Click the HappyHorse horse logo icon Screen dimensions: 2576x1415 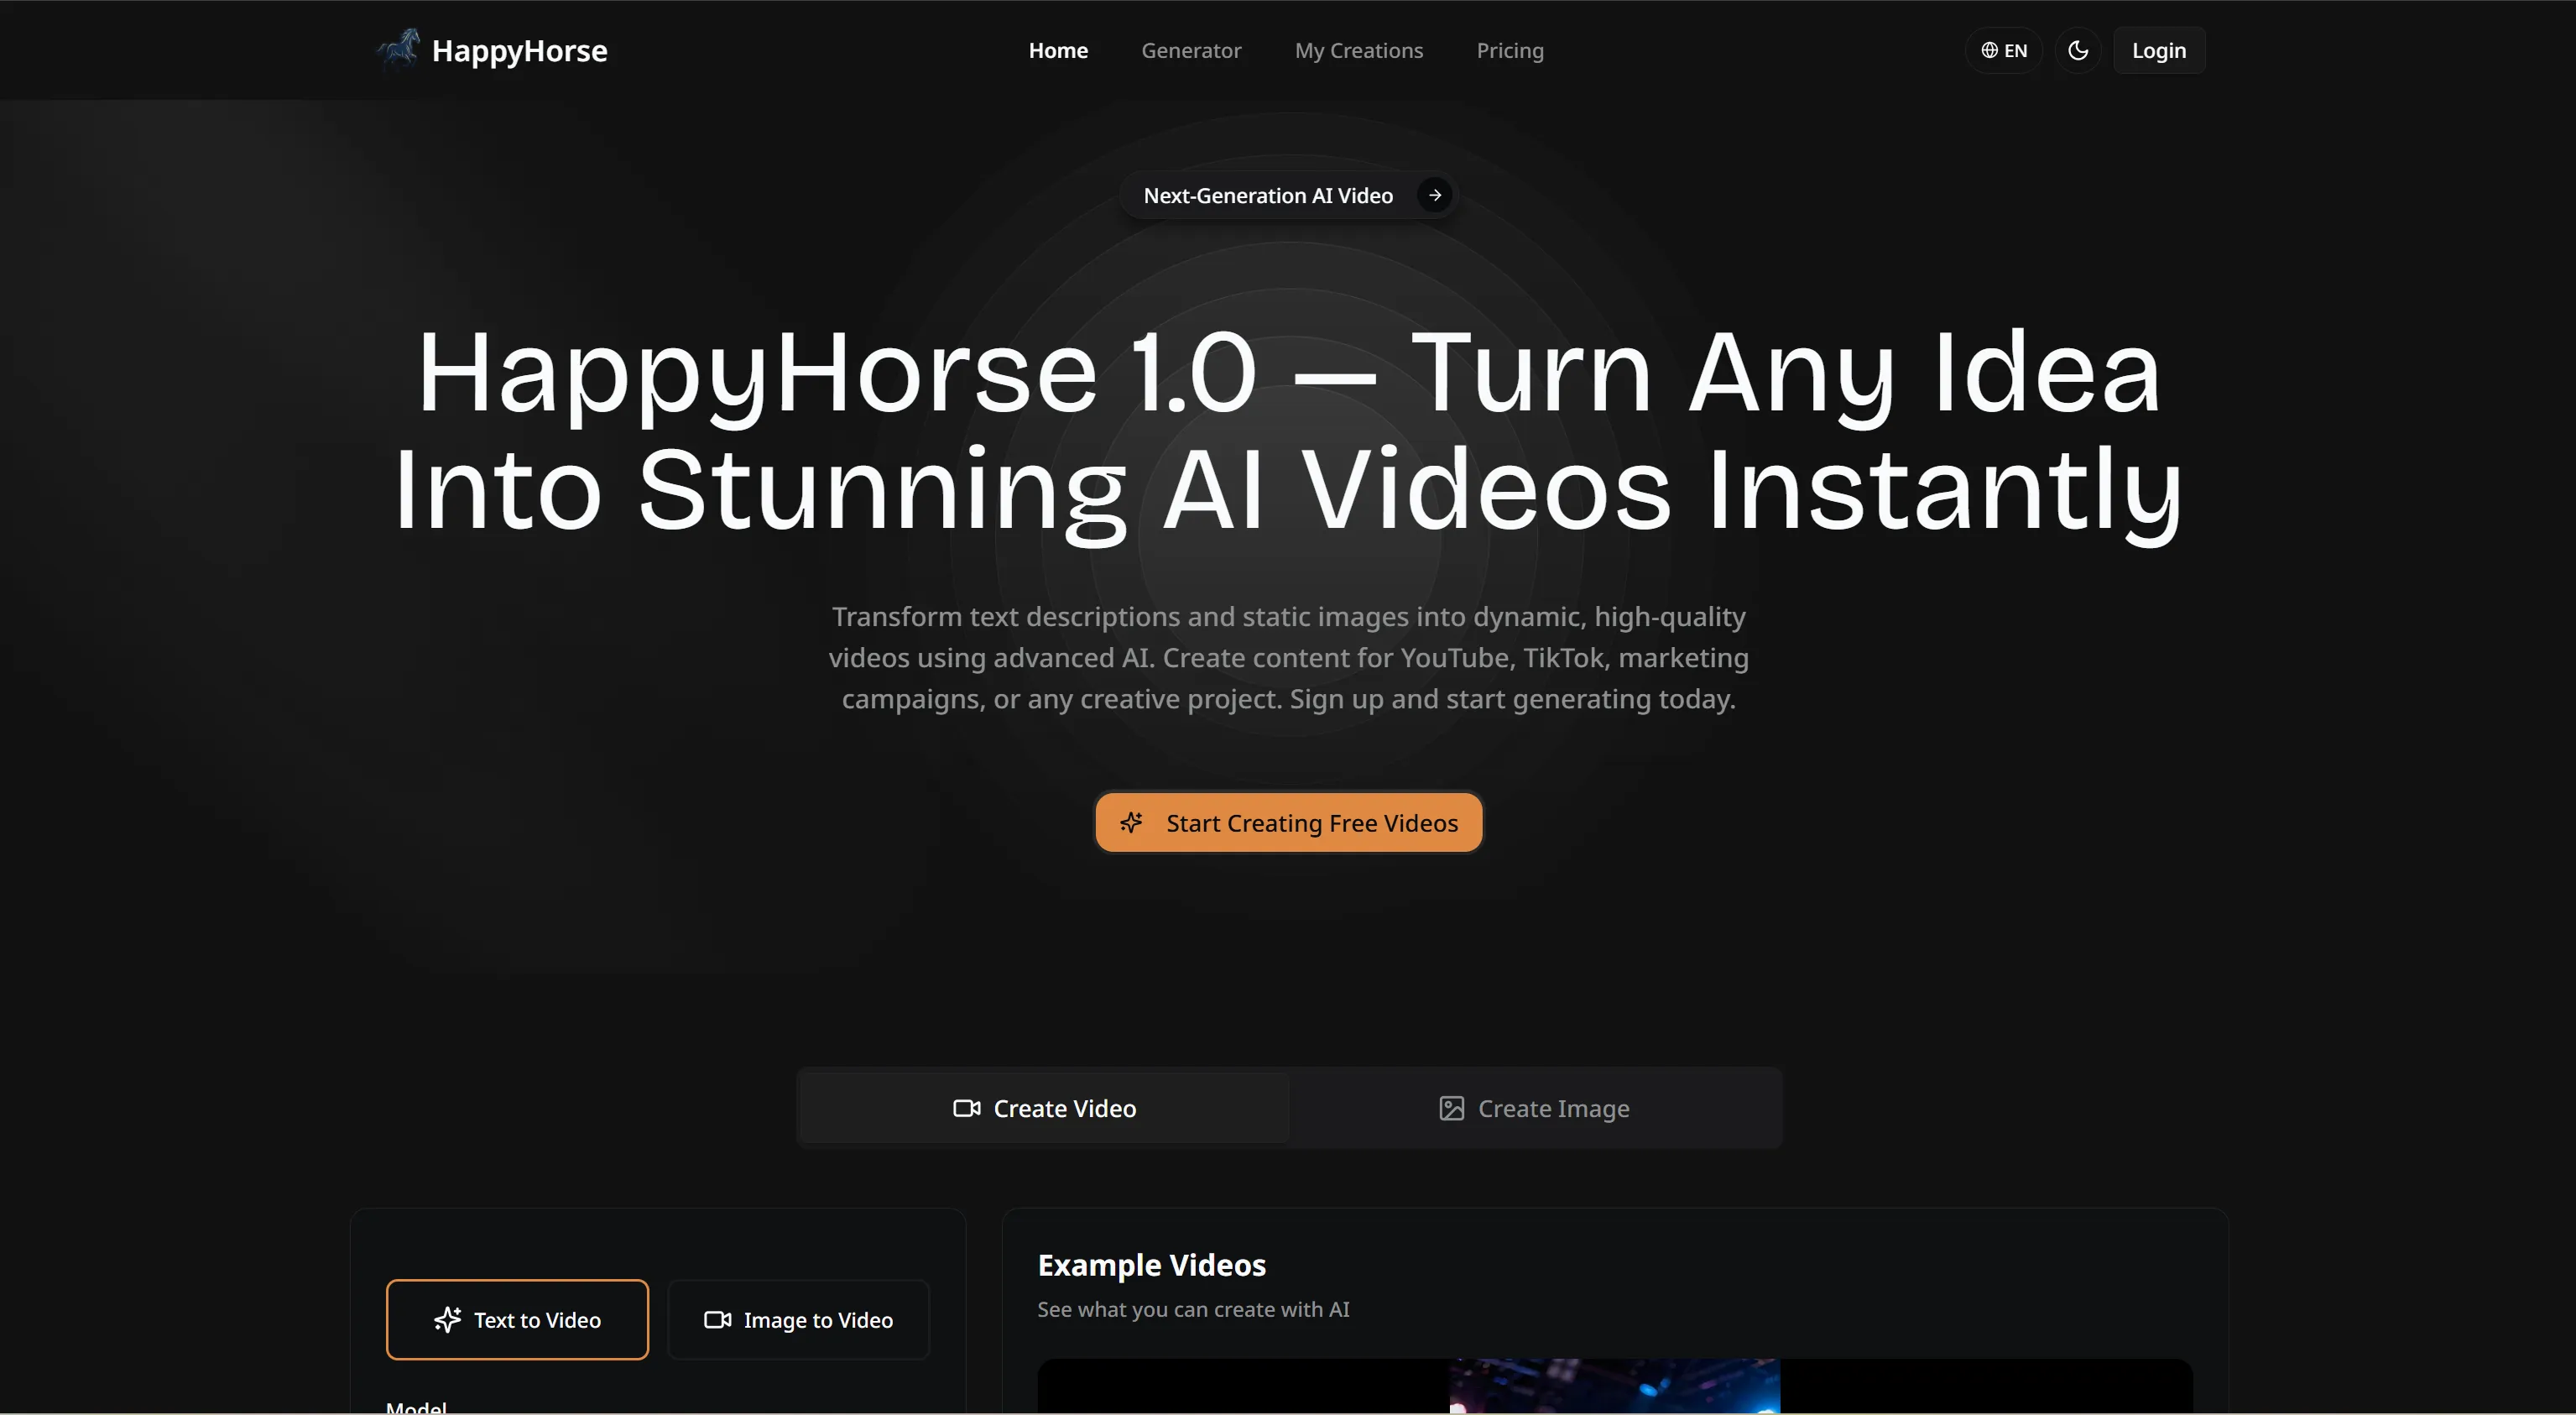398,50
